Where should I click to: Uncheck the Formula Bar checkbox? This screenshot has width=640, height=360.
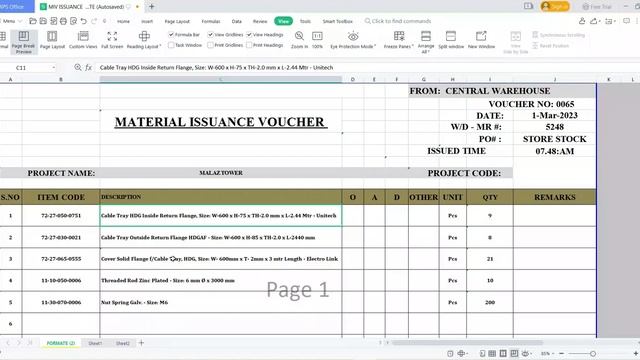(x=171, y=35)
